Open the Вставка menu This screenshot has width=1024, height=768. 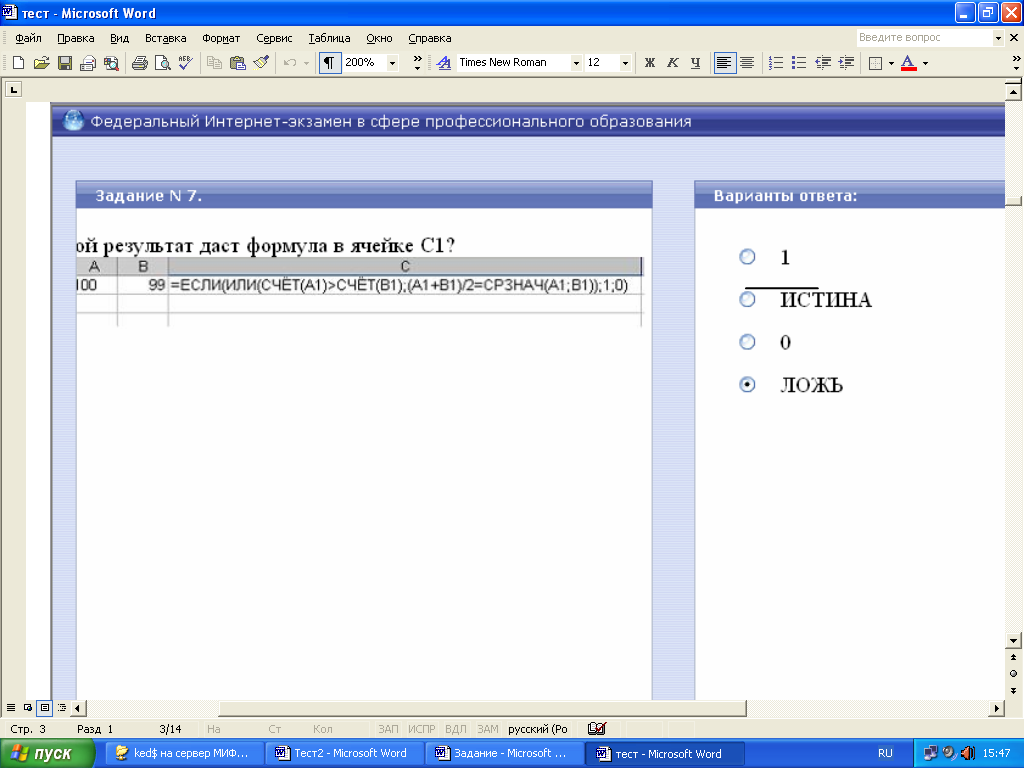click(165, 38)
